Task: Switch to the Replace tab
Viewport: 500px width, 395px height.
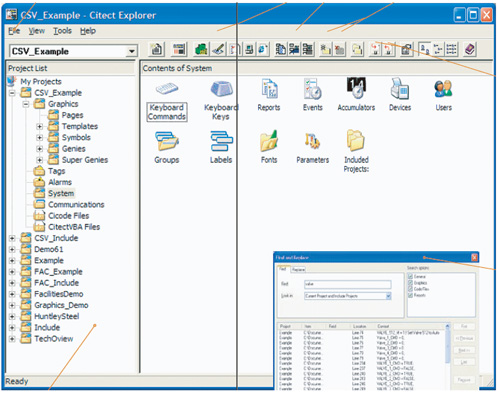Action: [x=298, y=269]
